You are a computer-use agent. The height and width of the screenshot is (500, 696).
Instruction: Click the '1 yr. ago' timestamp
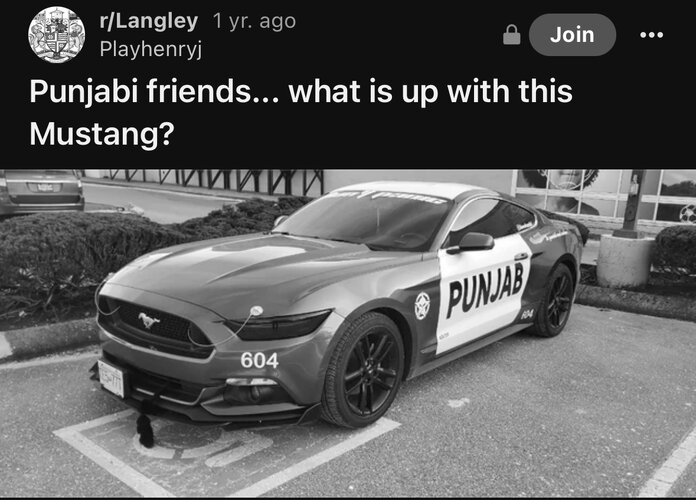(254, 21)
